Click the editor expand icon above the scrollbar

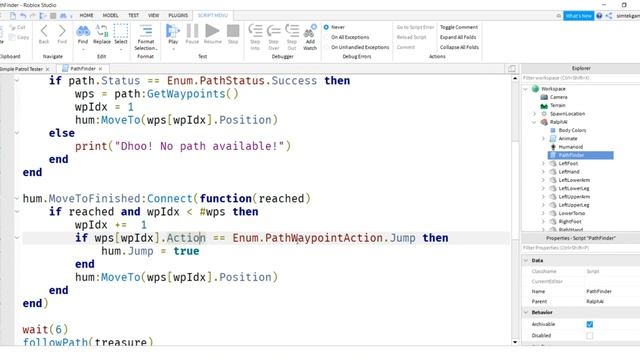tap(512, 69)
